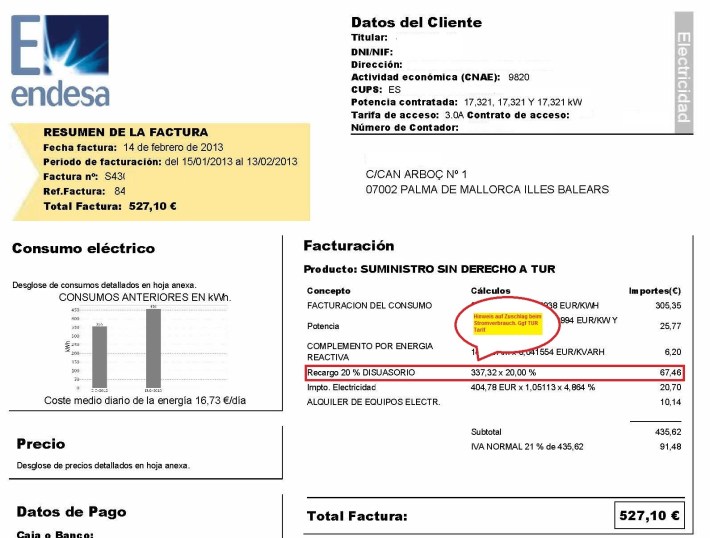Click VAT amount '91,48'
The height and width of the screenshot is (538, 710).
[671, 447]
